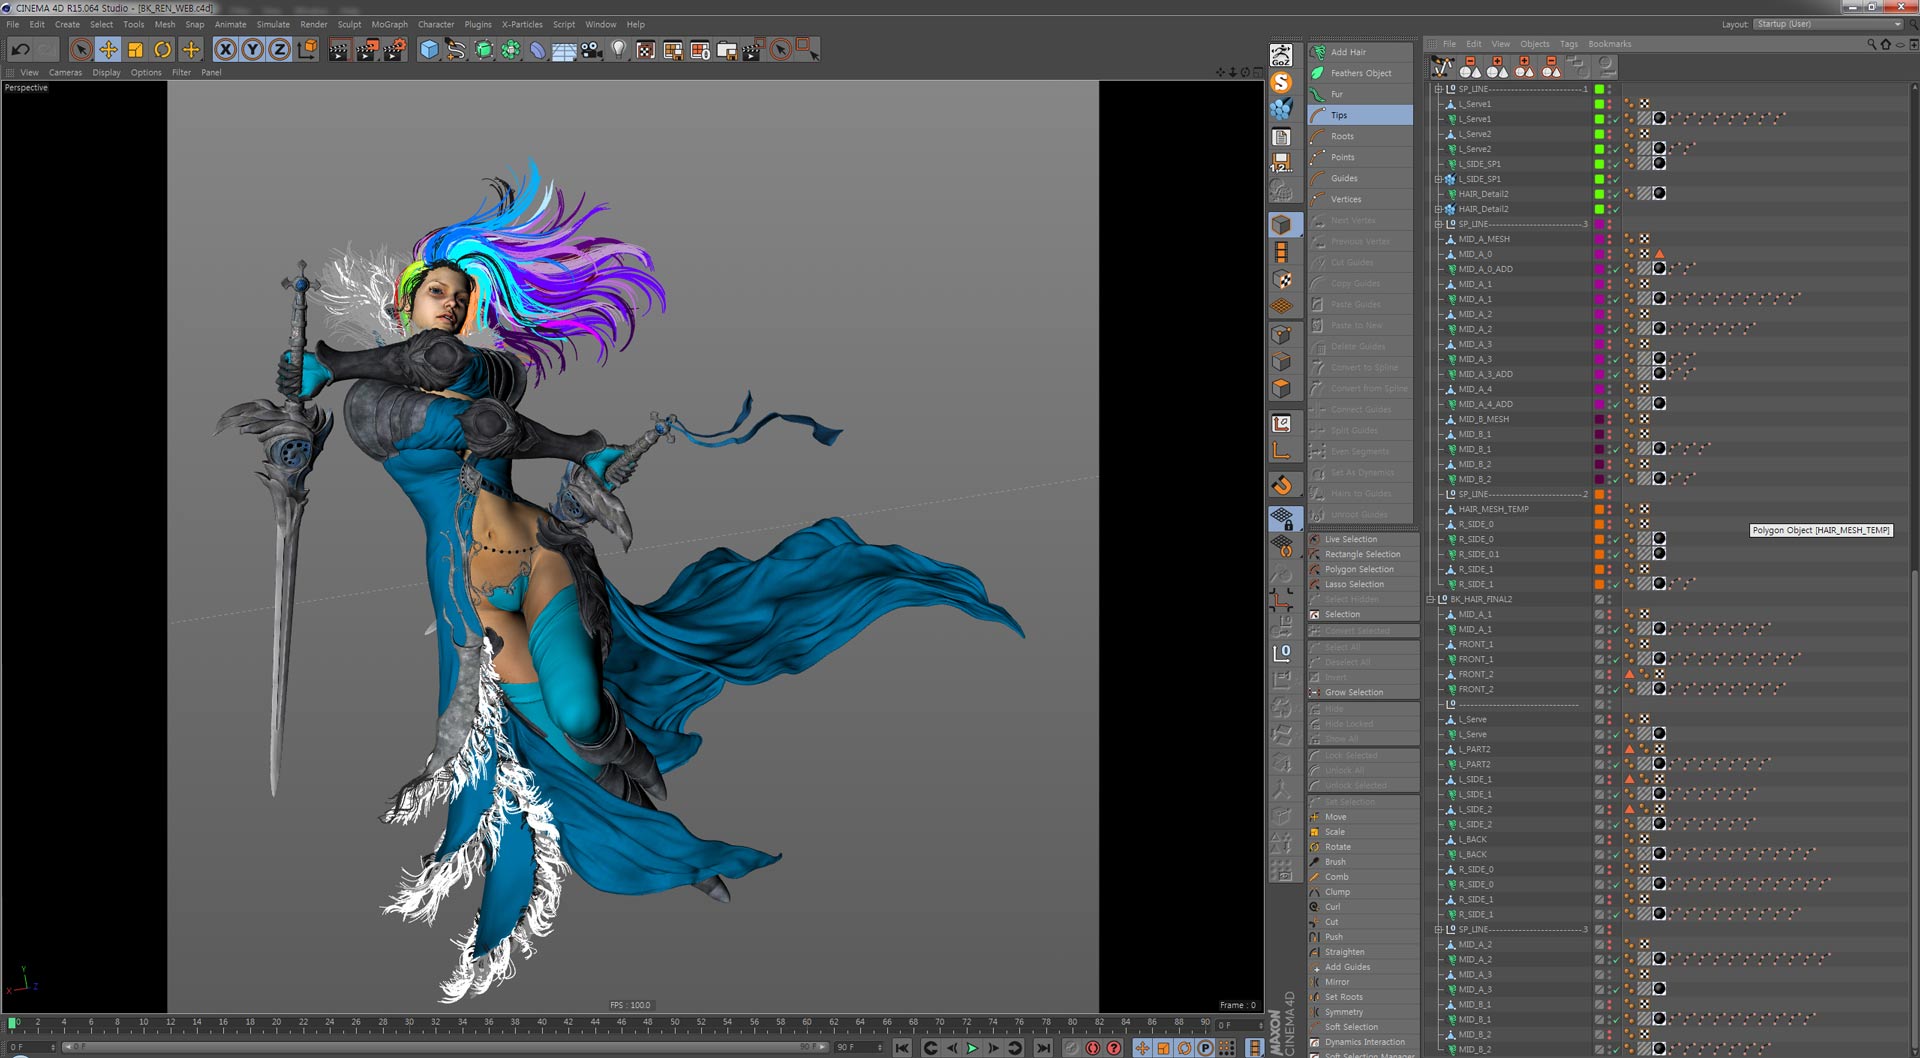This screenshot has height=1058, width=1920.
Task: Collapse the BK_HAIR_FINAL2 group
Action: [1431, 599]
